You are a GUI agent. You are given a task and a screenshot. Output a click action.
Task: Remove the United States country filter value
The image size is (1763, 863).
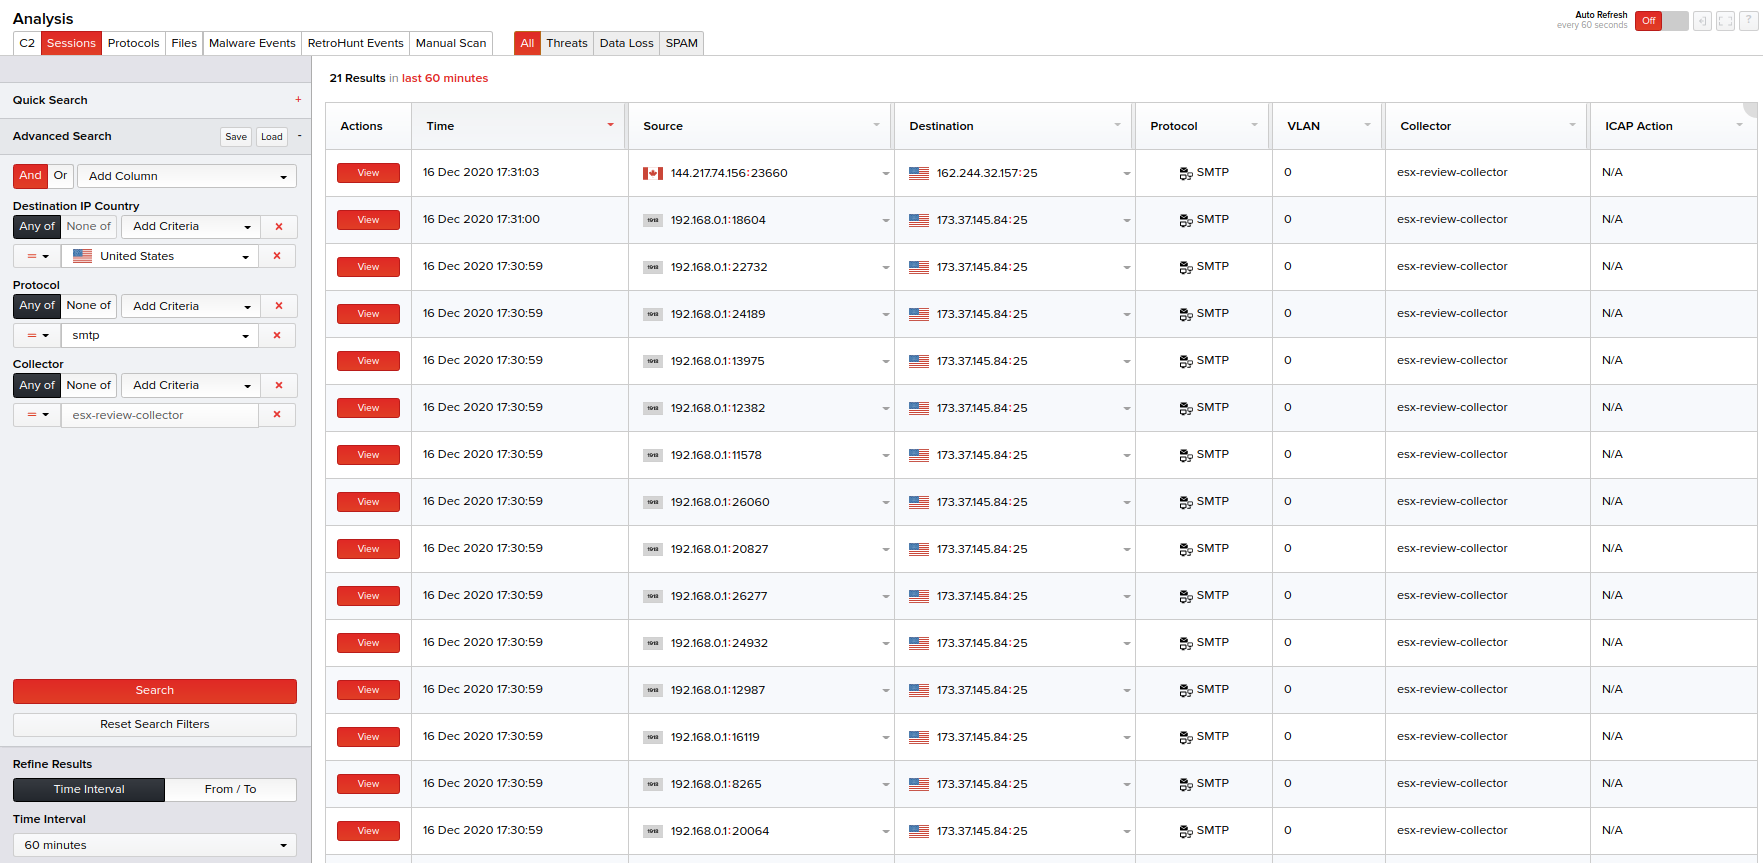click(x=277, y=256)
